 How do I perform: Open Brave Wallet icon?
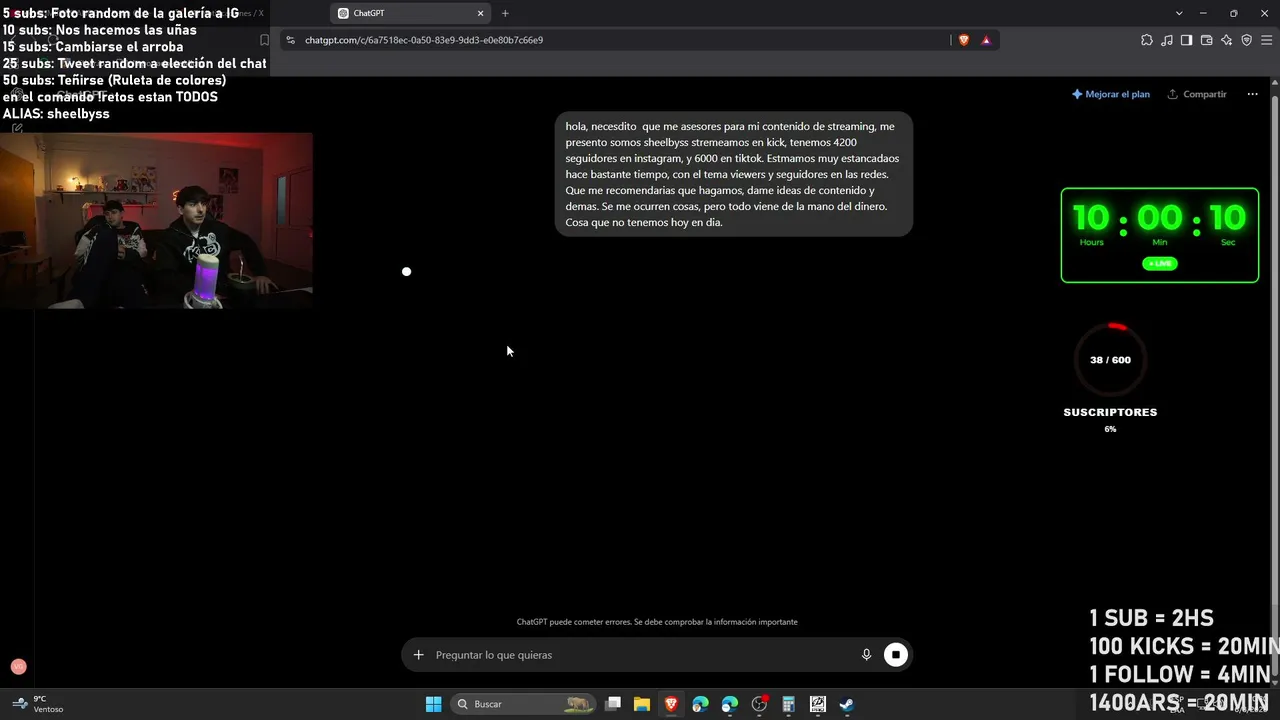coord(1206,40)
